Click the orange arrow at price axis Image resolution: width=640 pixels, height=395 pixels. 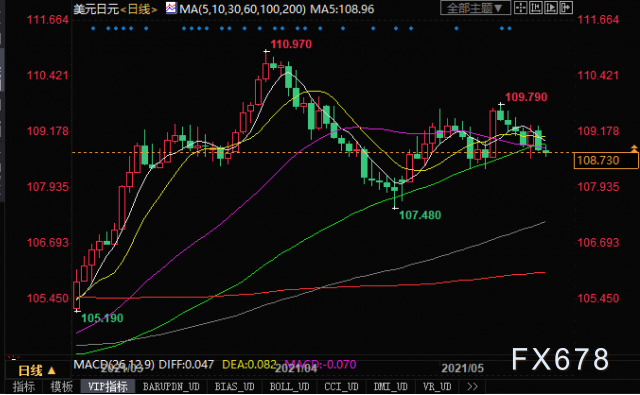coord(634,149)
